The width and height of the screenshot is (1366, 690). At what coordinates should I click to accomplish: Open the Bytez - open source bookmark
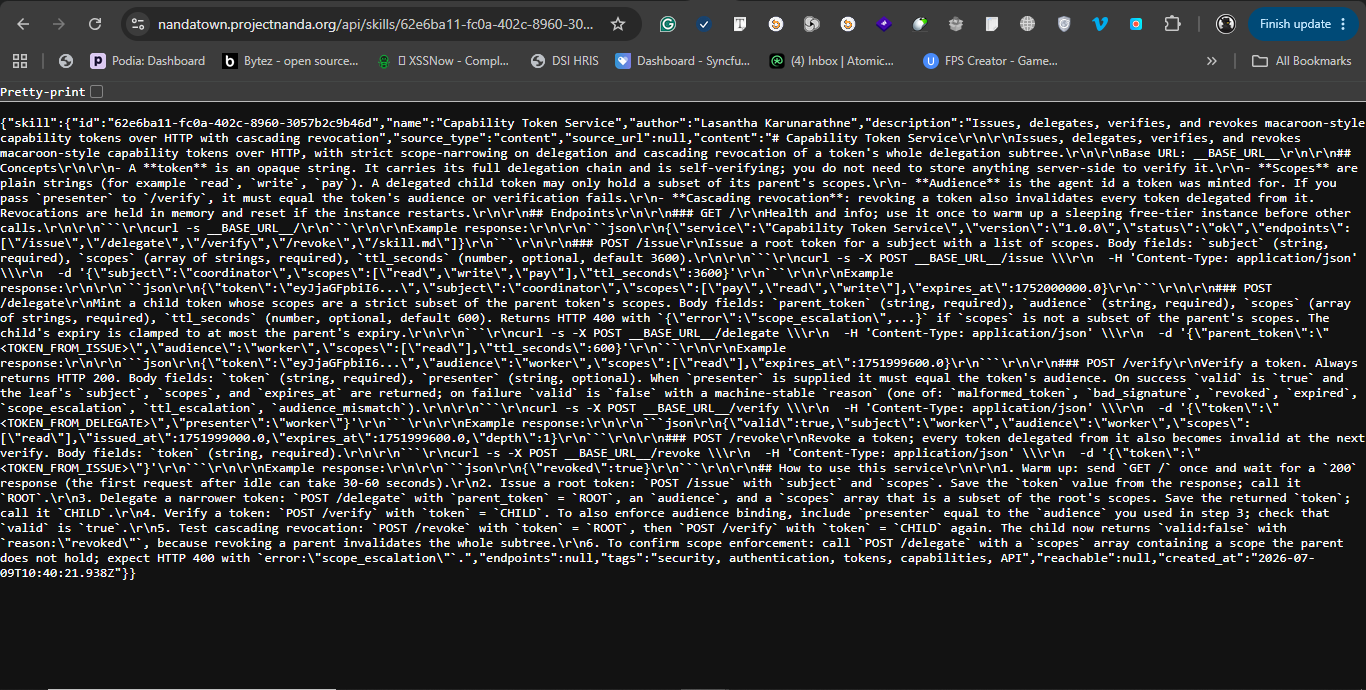(290, 61)
